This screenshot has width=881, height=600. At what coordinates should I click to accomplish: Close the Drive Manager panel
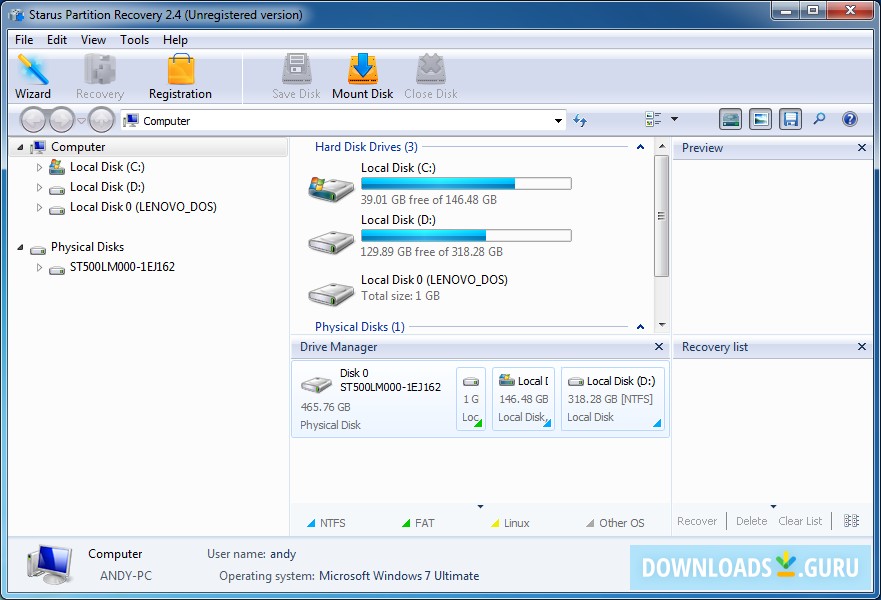(x=659, y=347)
